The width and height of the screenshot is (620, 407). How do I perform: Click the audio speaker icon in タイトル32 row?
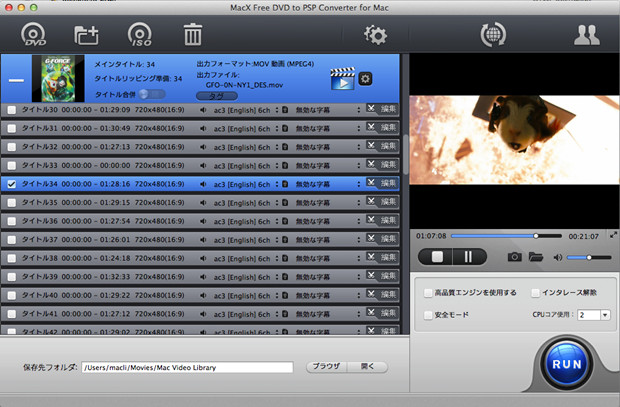pyautogui.click(x=203, y=147)
